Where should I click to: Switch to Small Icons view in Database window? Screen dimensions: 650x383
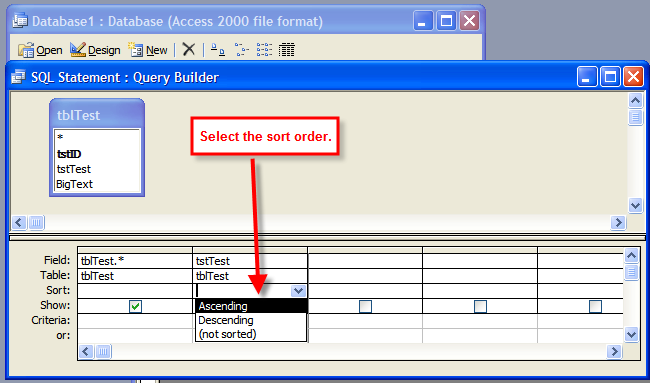pyautogui.click(x=241, y=50)
